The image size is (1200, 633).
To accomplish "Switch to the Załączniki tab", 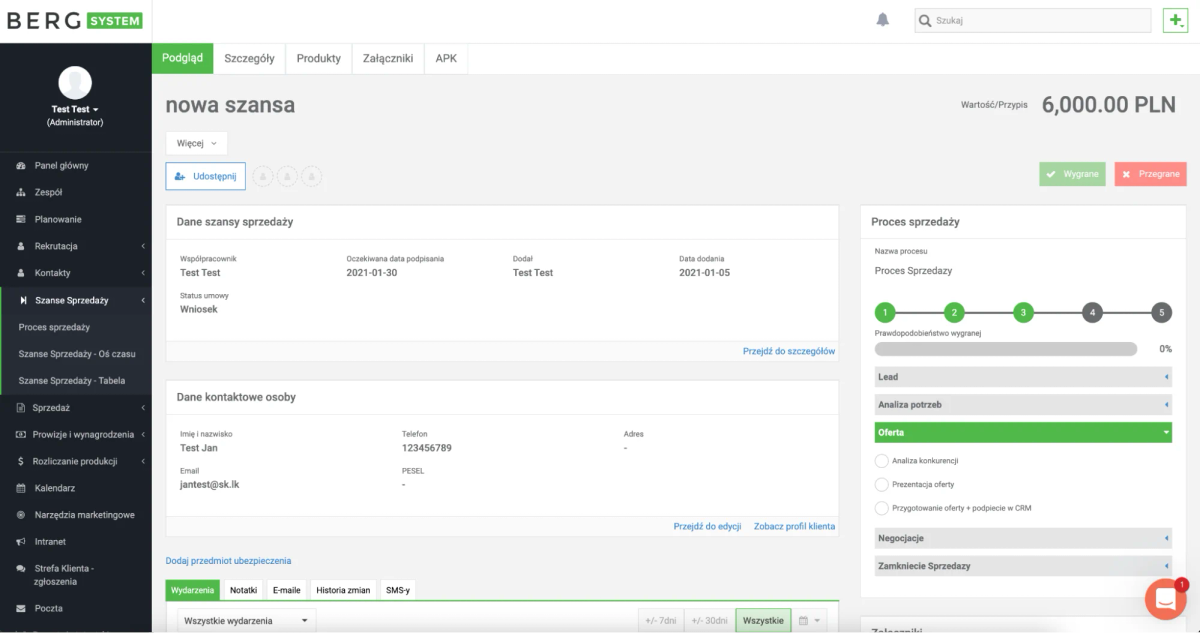I will (x=388, y=58).
